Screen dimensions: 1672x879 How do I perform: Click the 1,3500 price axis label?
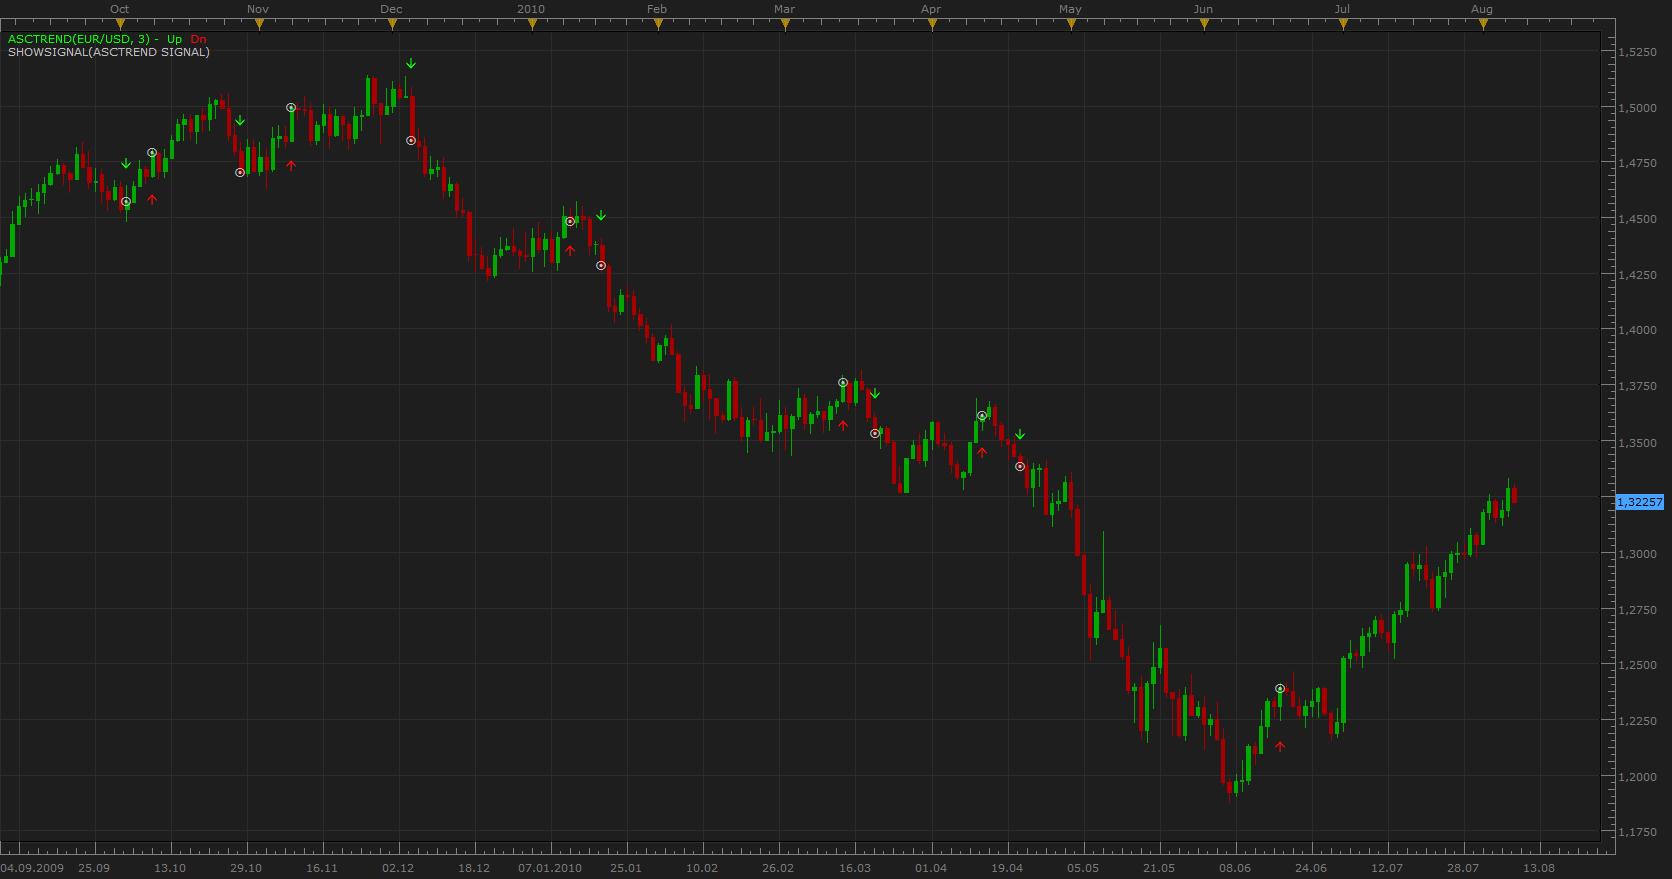click(1638, 443)
